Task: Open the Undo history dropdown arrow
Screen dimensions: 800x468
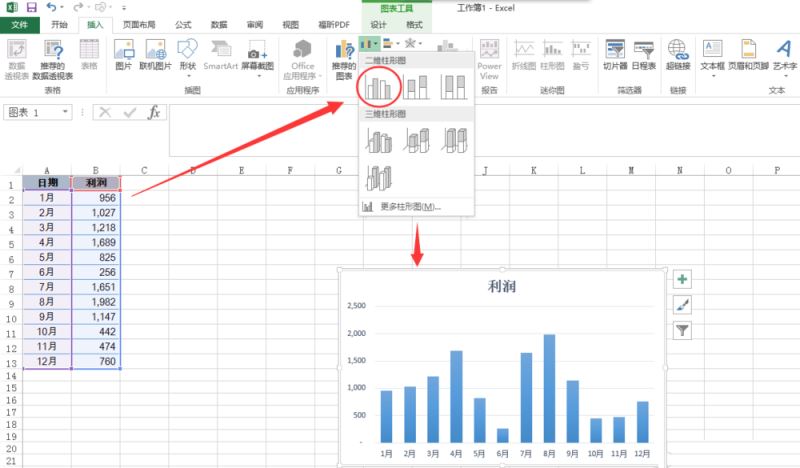Action: pos(62,7)
